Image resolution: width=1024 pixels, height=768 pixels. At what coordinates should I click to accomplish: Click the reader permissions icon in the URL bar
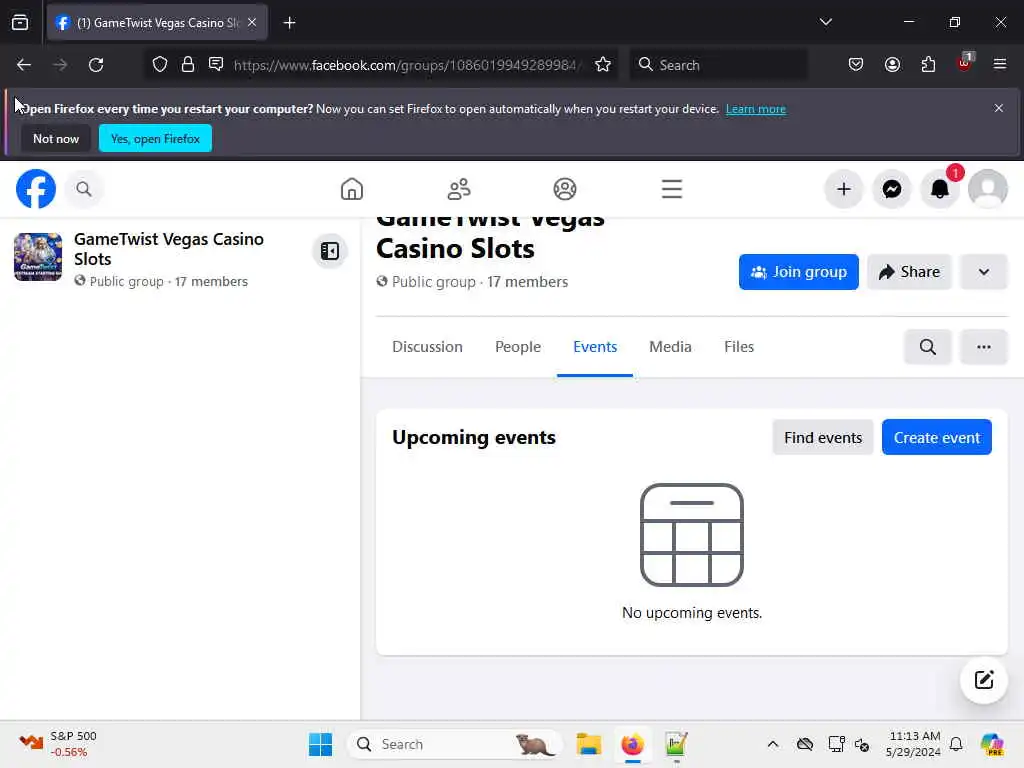point(216,64)
